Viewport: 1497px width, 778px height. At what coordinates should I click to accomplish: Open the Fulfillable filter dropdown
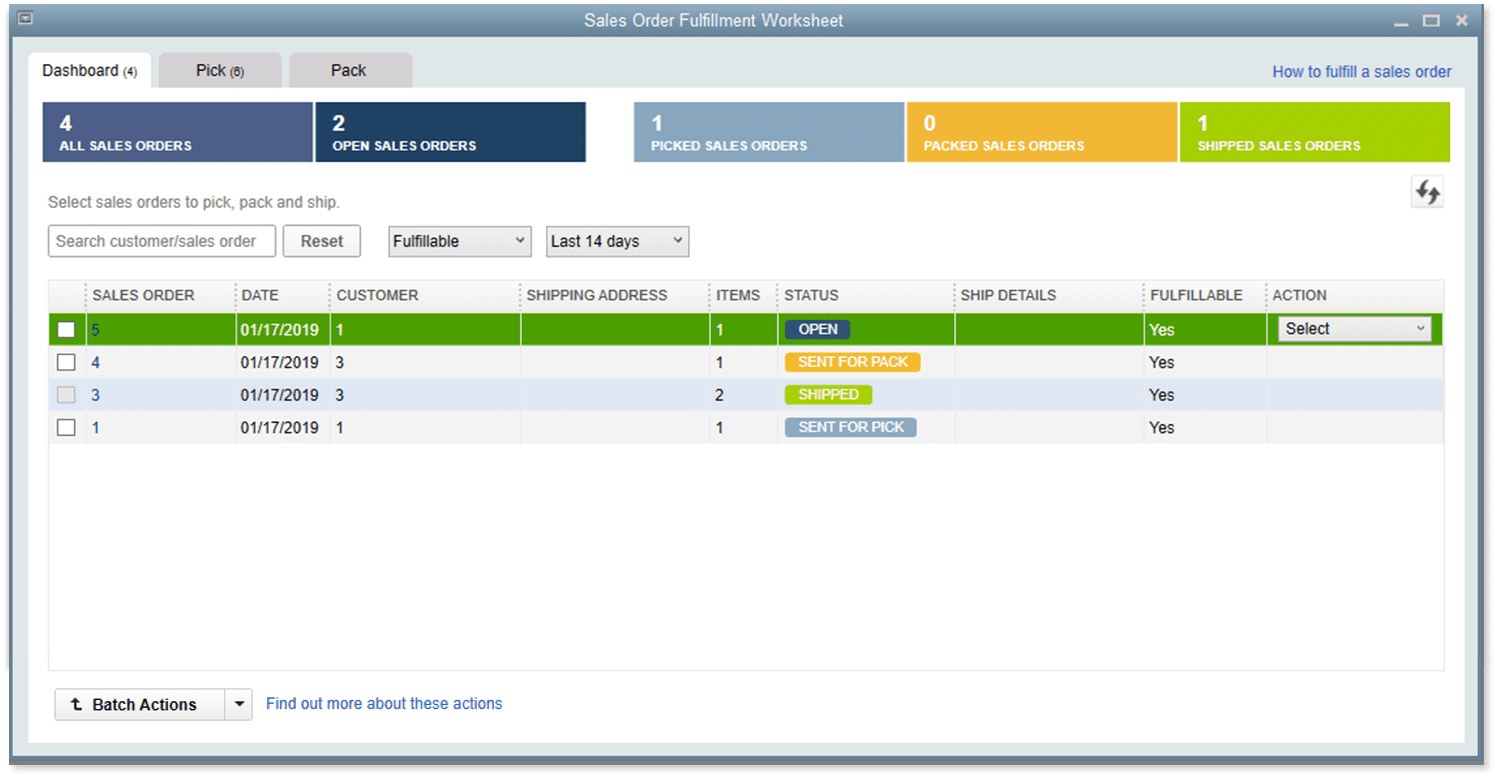coord(459,241)
